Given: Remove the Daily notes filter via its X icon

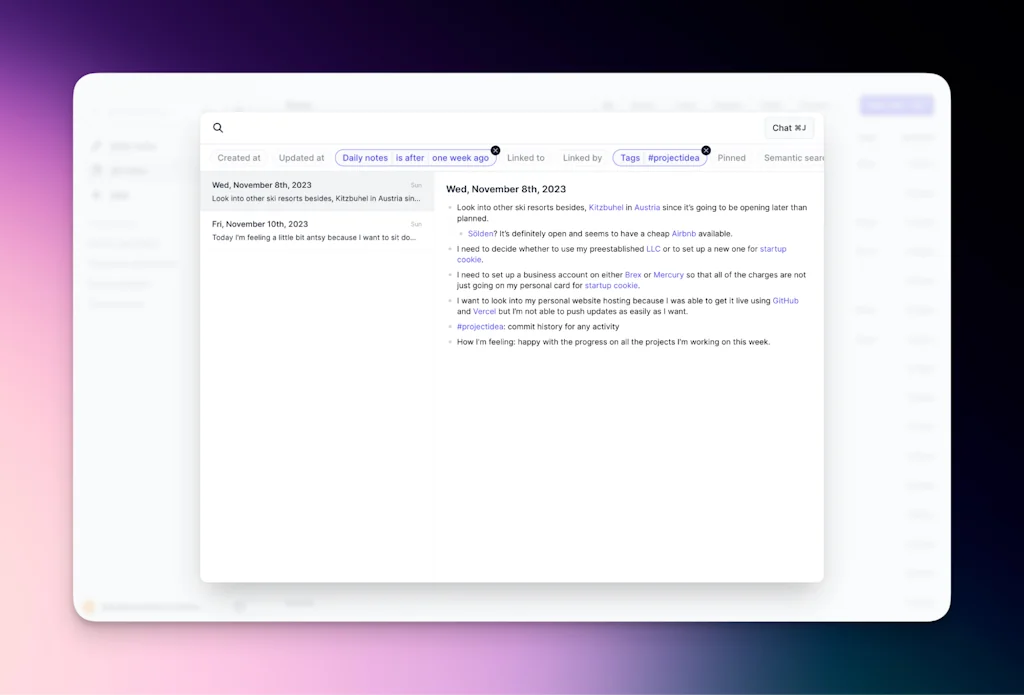Looking at the screenshot, I should [x=494, y=149].
